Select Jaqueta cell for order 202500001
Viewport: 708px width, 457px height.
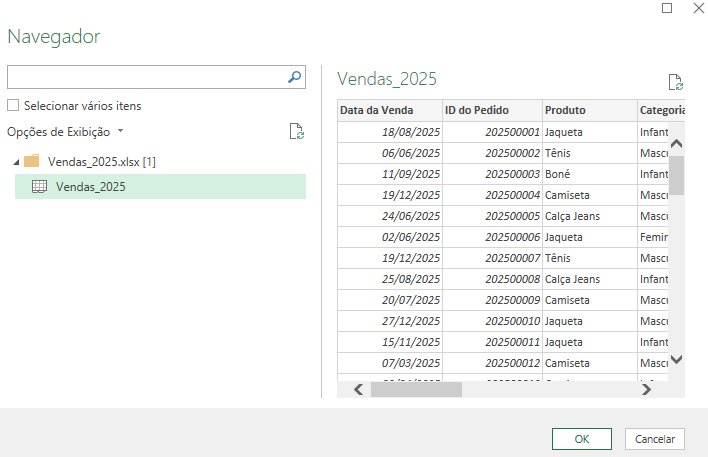point(590,132)
